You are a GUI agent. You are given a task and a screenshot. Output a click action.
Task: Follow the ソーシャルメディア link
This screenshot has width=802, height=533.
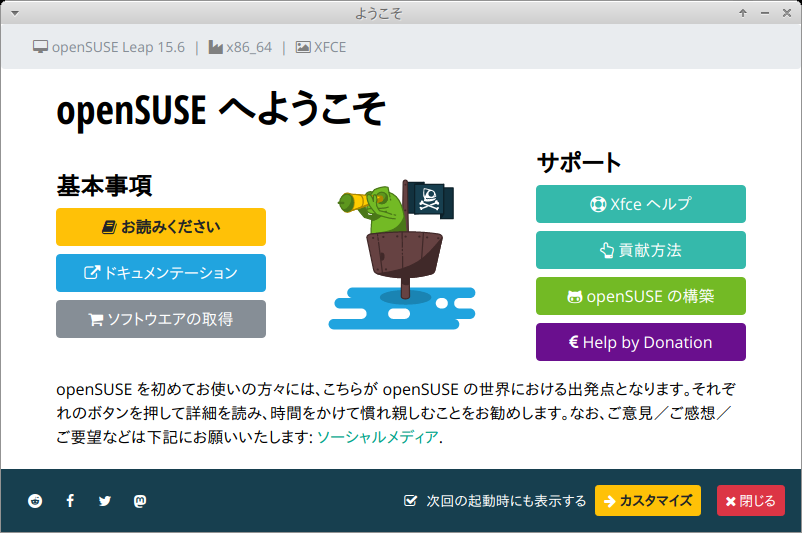[377, 437]
